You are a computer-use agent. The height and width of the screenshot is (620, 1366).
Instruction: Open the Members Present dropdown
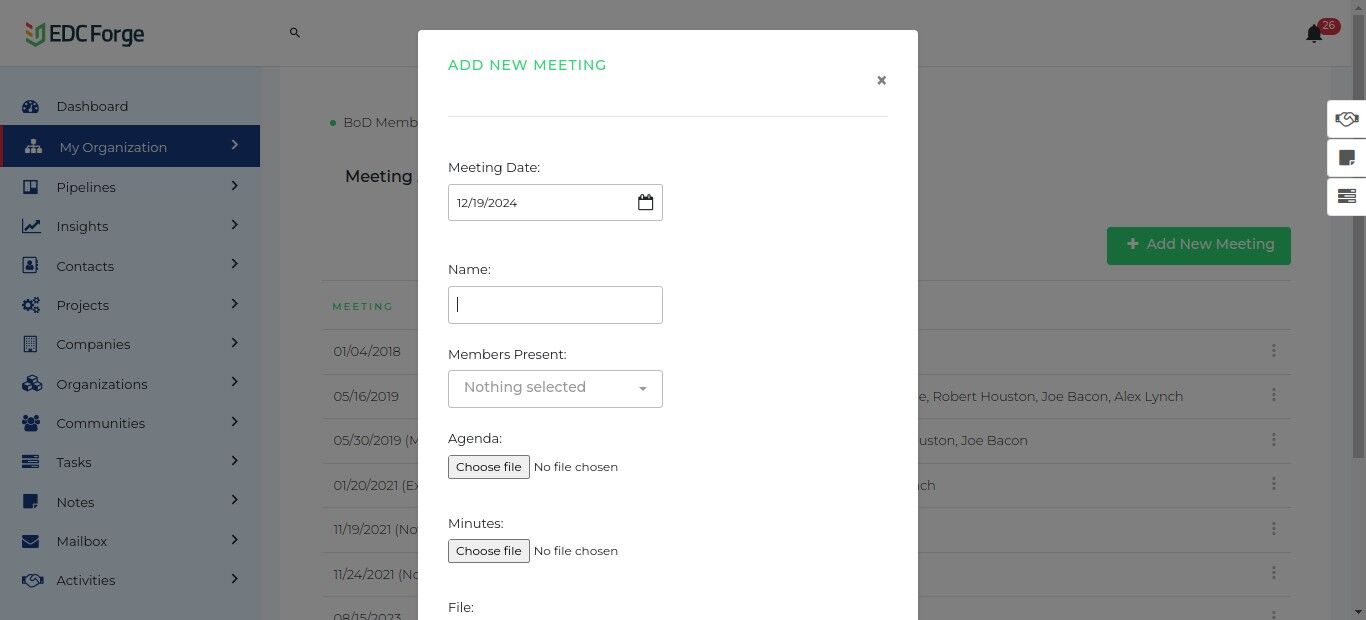pos(555,388)
